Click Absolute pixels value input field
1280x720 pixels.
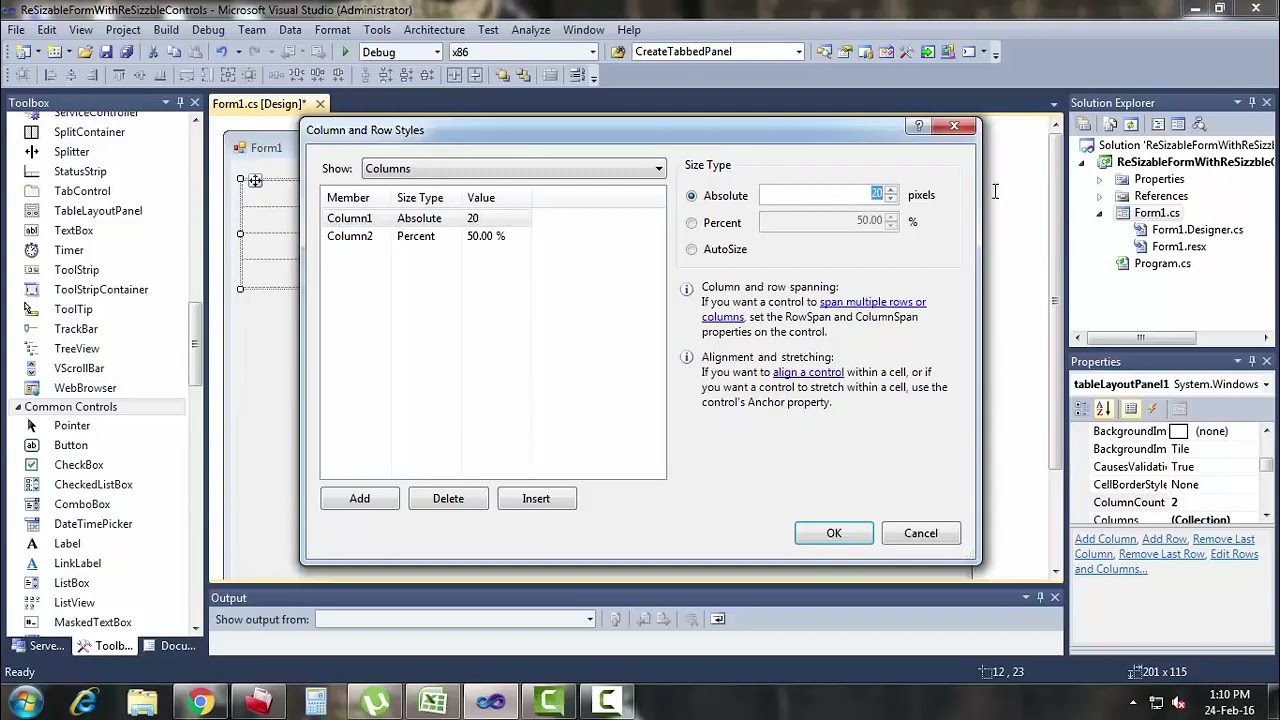click(822, 195)
